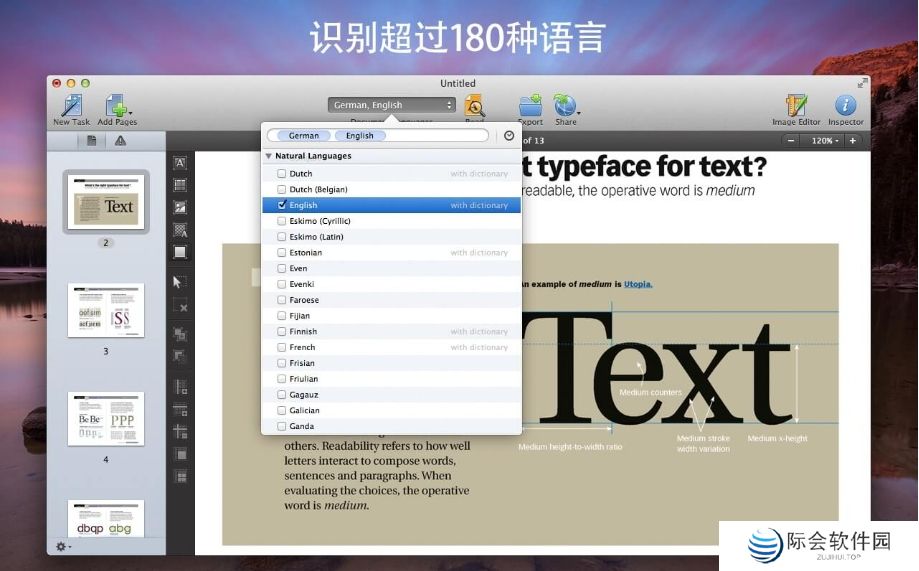Select the background picture area tool

tap(180, 230)
